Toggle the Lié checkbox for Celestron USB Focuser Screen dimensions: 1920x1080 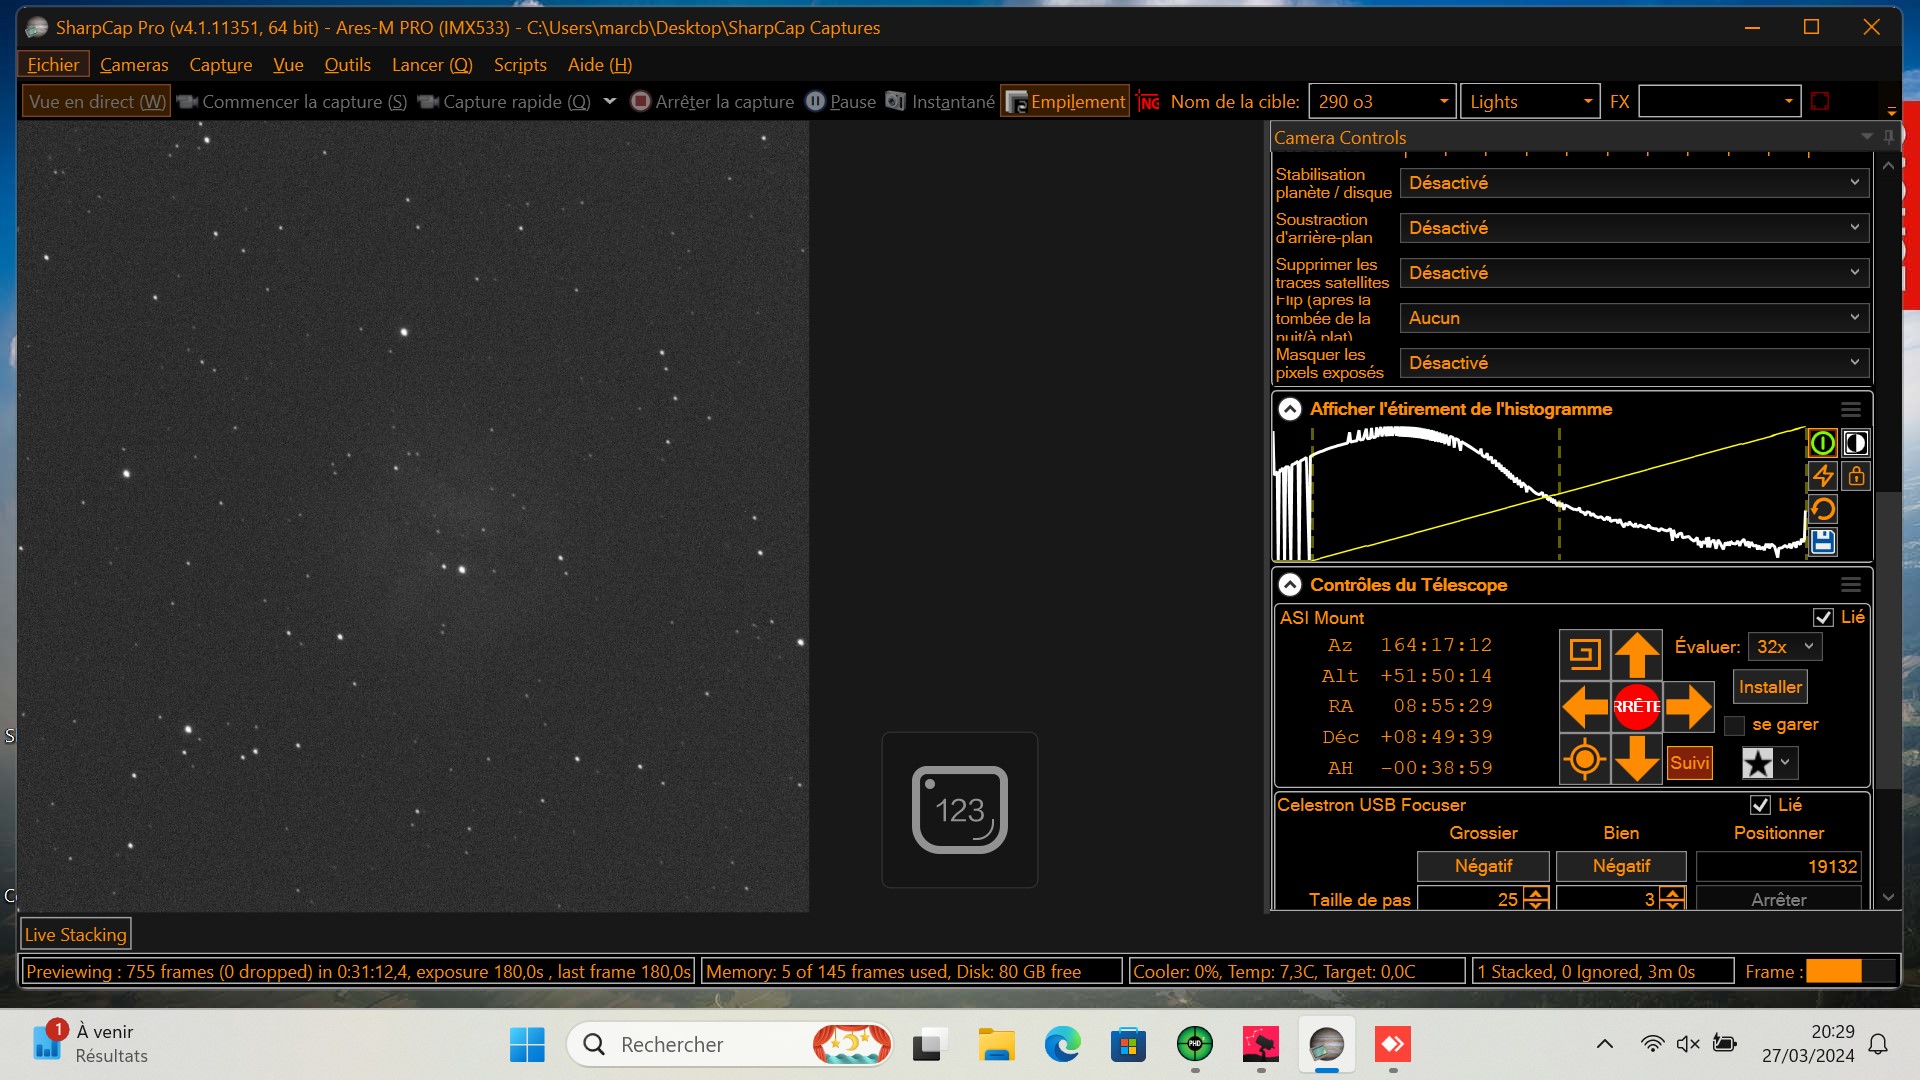[1760, 805]
